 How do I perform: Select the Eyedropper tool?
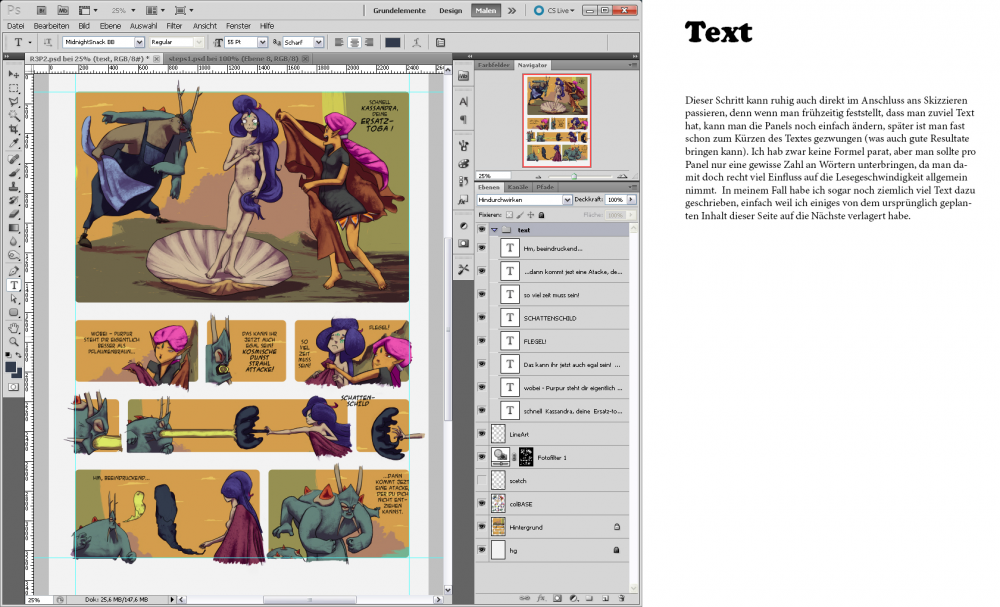coord(13,142)
